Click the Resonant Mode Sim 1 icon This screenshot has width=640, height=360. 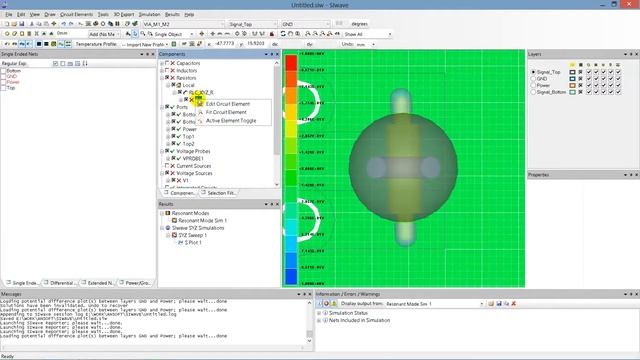(174, 220)
